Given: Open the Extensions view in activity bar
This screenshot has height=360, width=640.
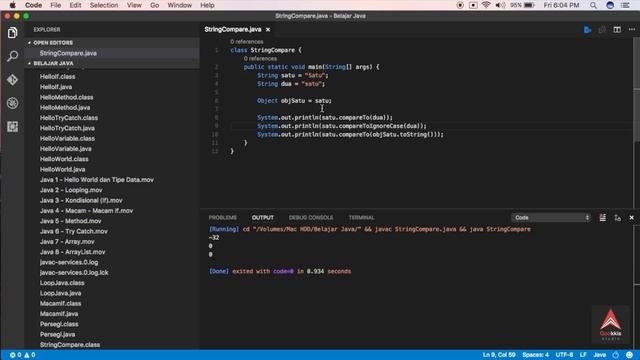Looking at the screenshot, I should pos(12,127).
